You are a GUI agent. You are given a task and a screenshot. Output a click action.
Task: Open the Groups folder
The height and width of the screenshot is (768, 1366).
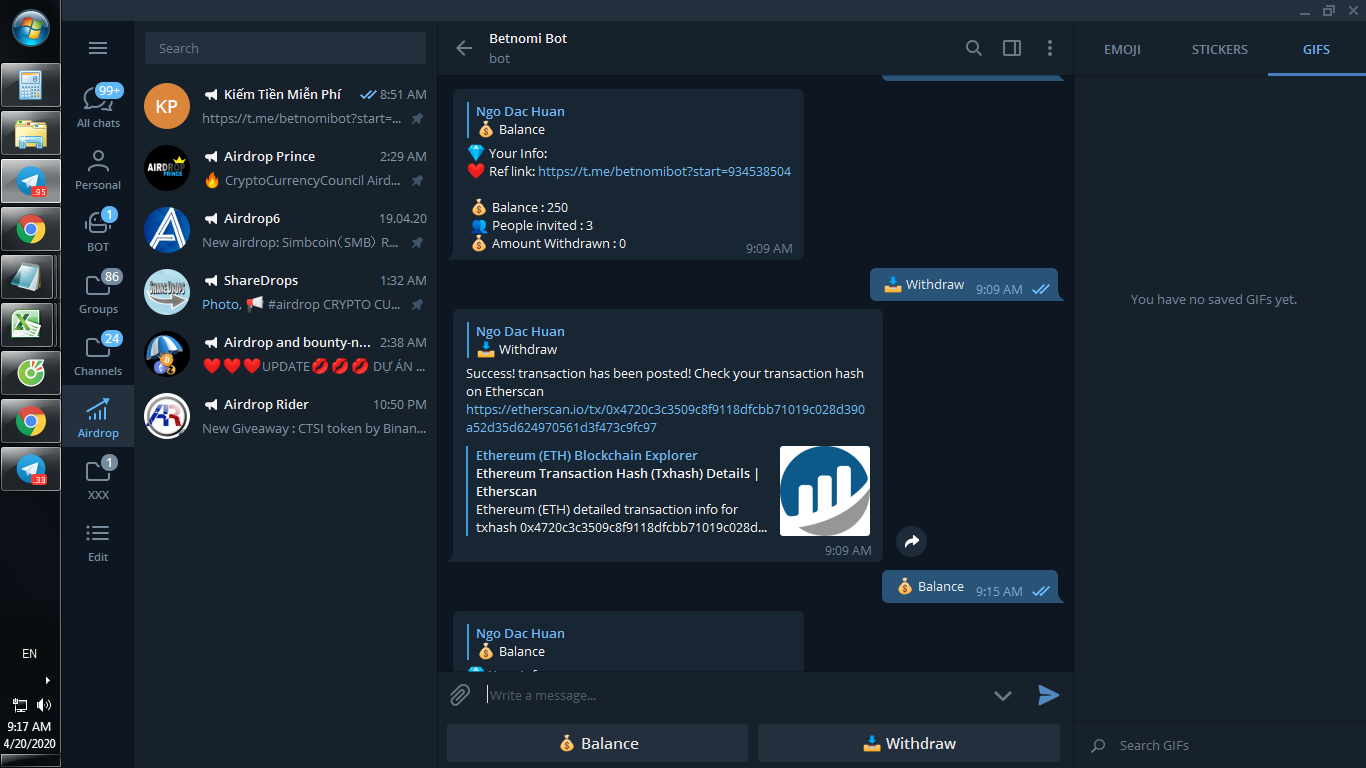tap(98, 293)
